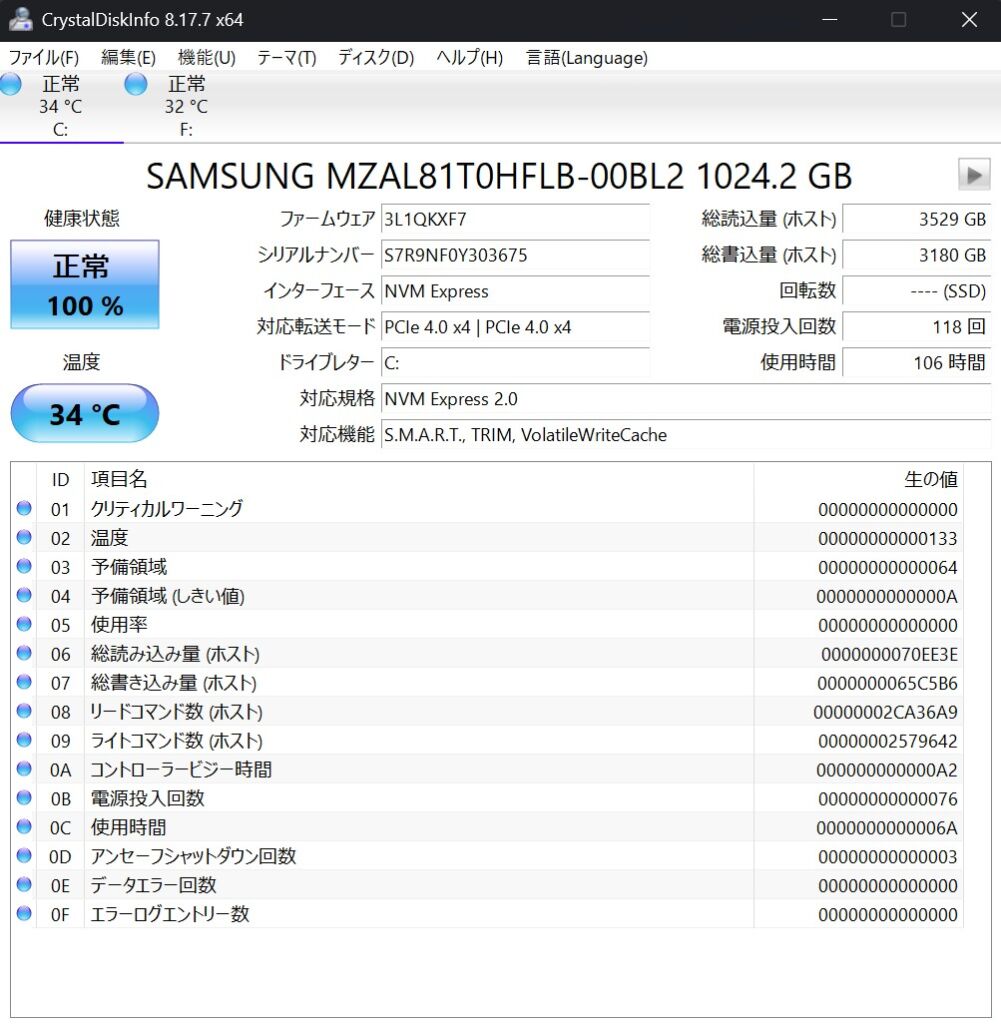Screen dimensions: 1001x1024
Task: Click the serial number field S7R9NF0Y303675
Action: [515, 255]
